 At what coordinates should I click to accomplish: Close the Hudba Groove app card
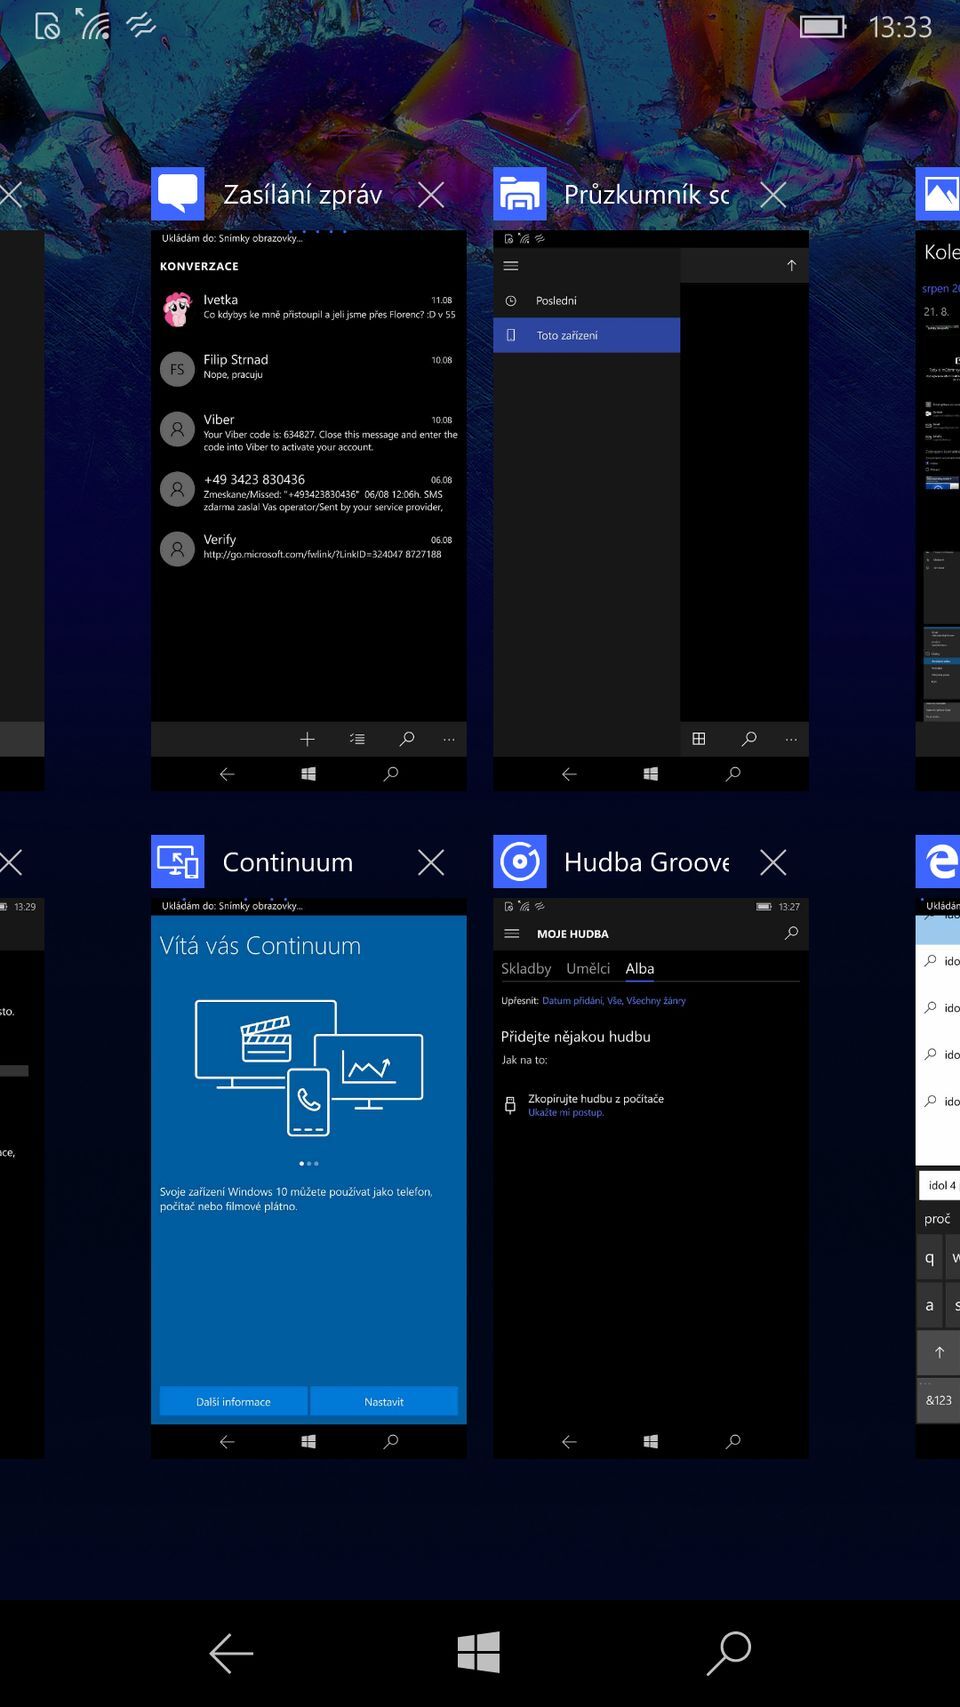tap(773, 862)
